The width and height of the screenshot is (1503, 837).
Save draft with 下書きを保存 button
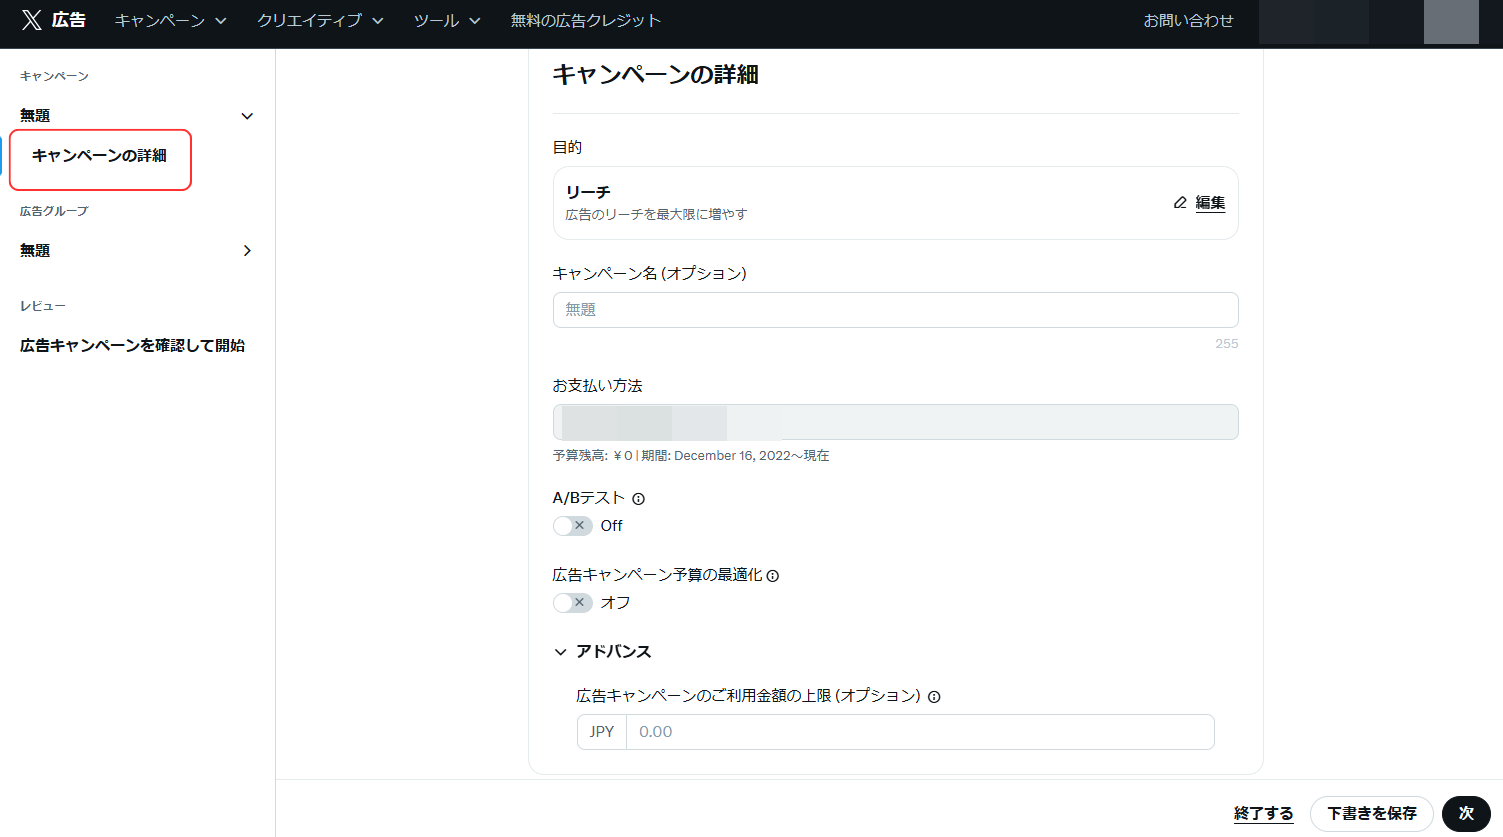pyautogui.click(x=1371, y=813)
